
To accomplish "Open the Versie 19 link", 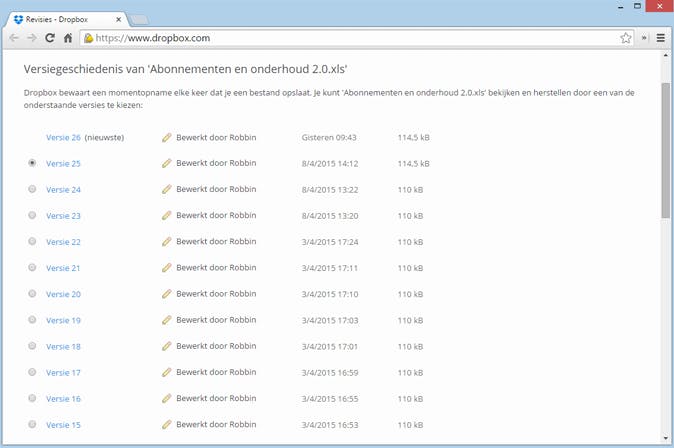I will coord(63,321).
